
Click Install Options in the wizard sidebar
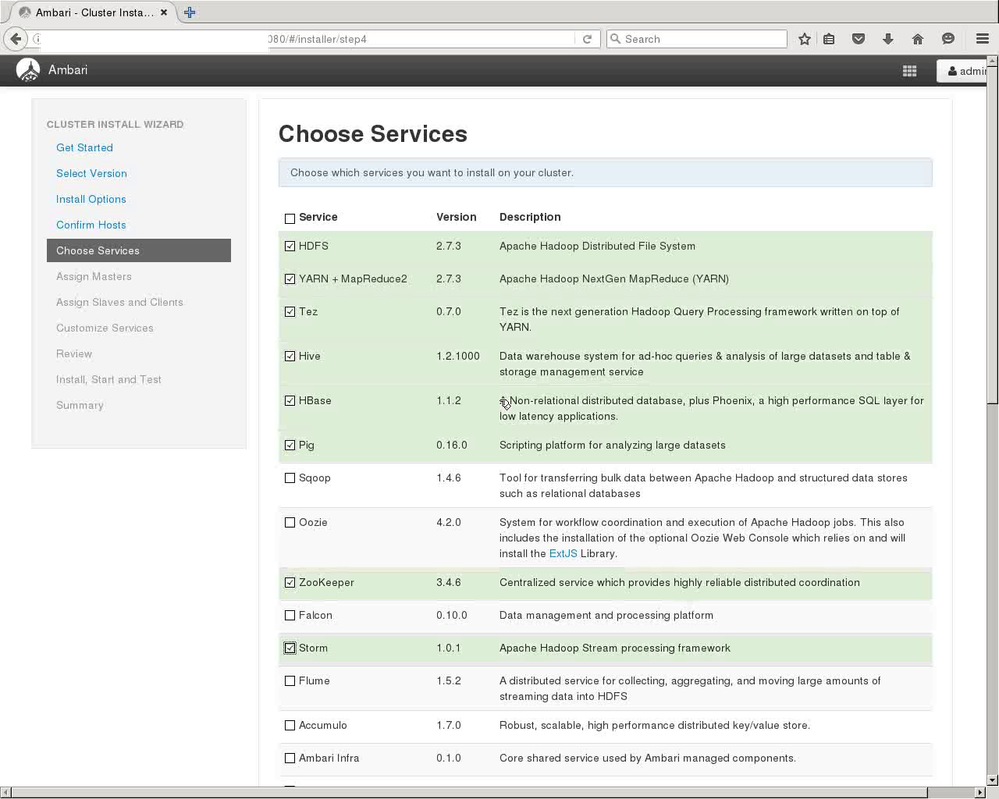91,199
